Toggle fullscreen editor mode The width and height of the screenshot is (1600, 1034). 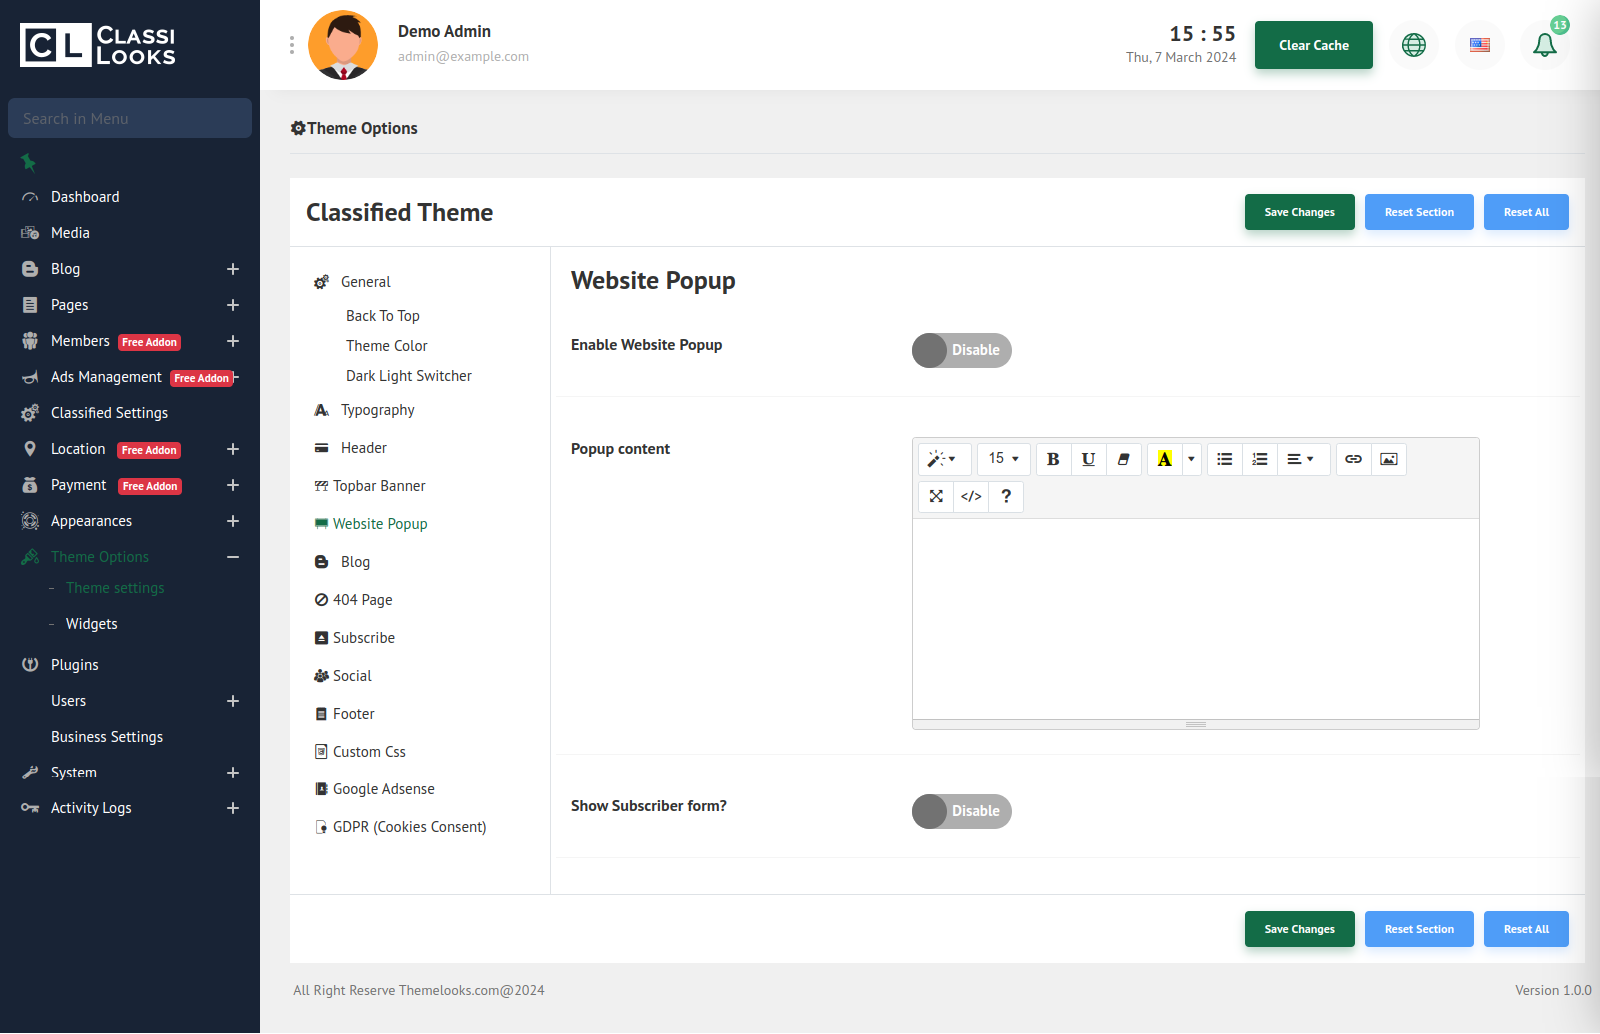point(936,496)
